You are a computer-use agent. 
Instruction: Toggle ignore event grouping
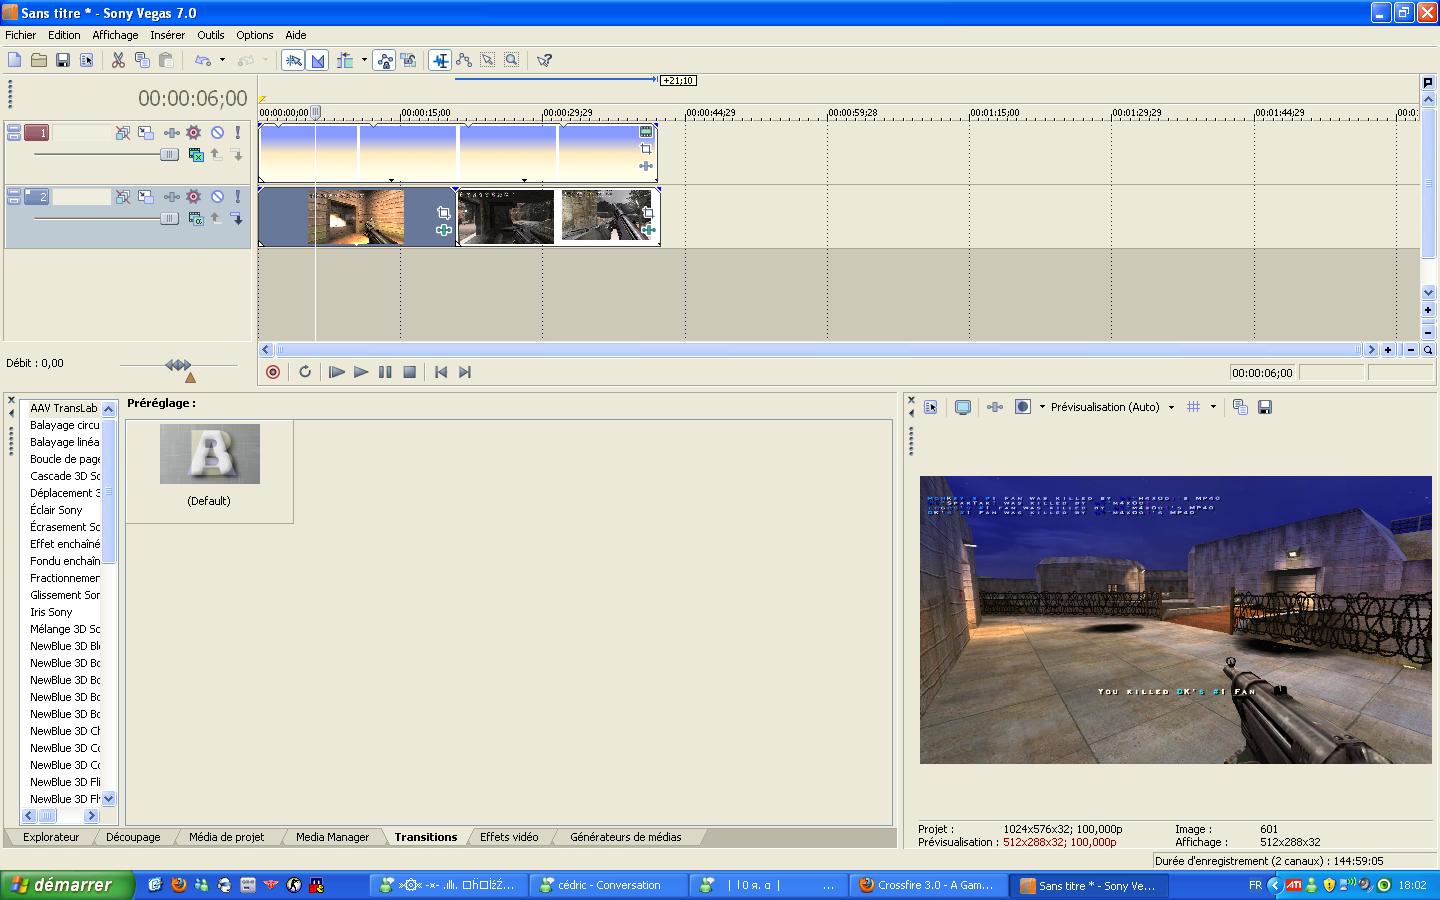click(409, 60)
